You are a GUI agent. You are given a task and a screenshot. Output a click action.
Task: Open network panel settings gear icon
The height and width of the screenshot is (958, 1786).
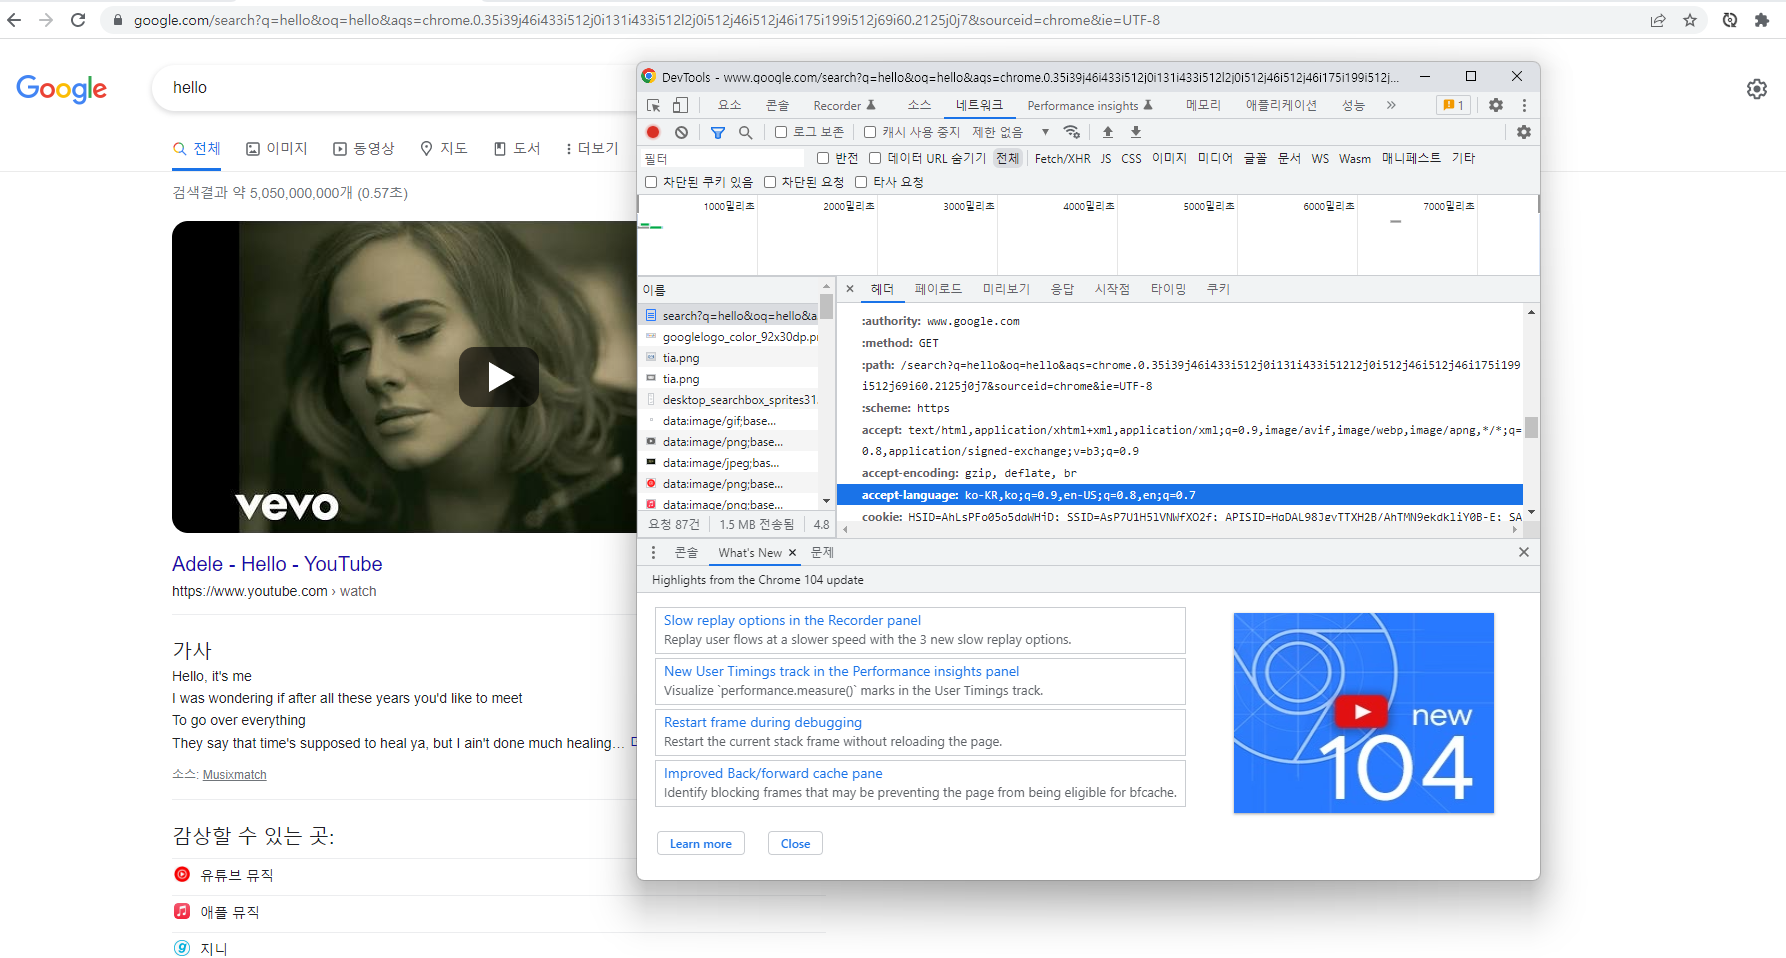tap(1524, 132)
